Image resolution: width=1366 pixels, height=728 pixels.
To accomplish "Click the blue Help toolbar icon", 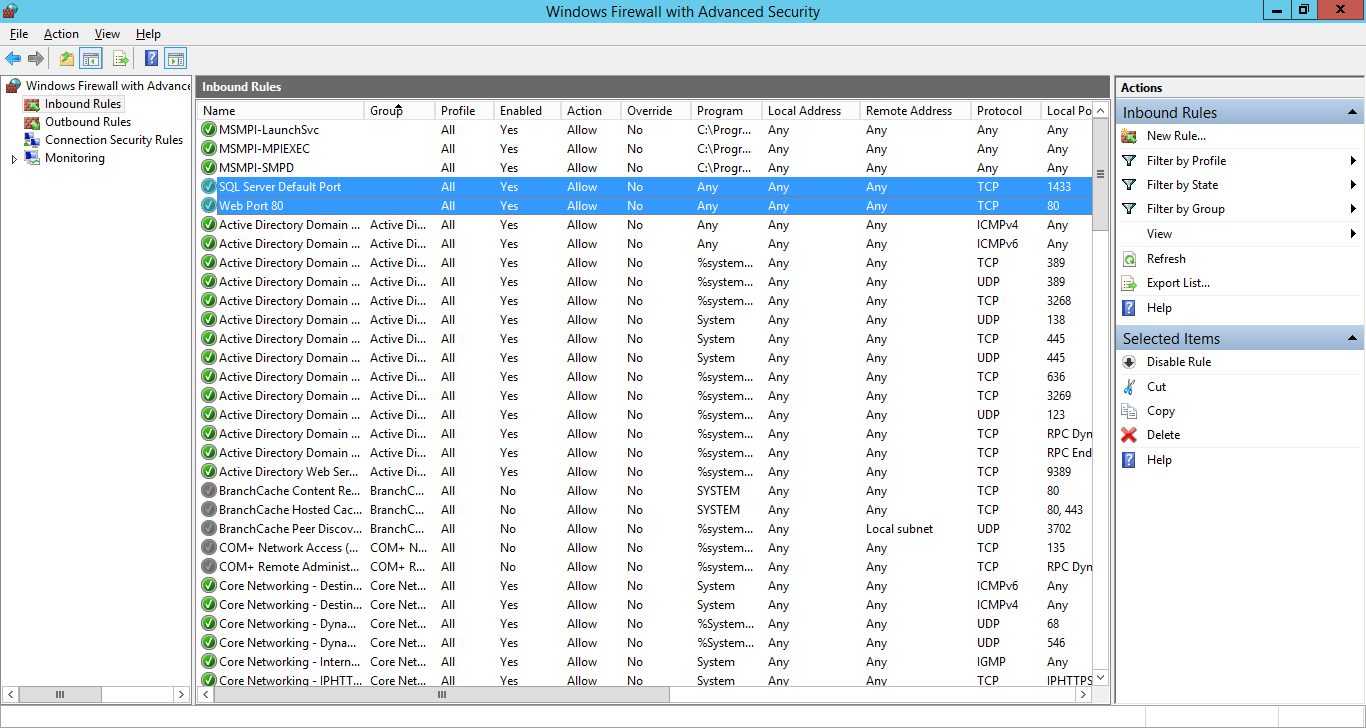I will (x=151, y=59).
